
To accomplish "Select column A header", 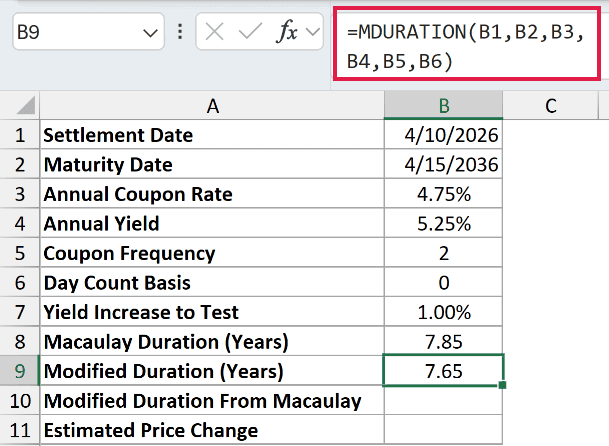I will click(212, 106).
